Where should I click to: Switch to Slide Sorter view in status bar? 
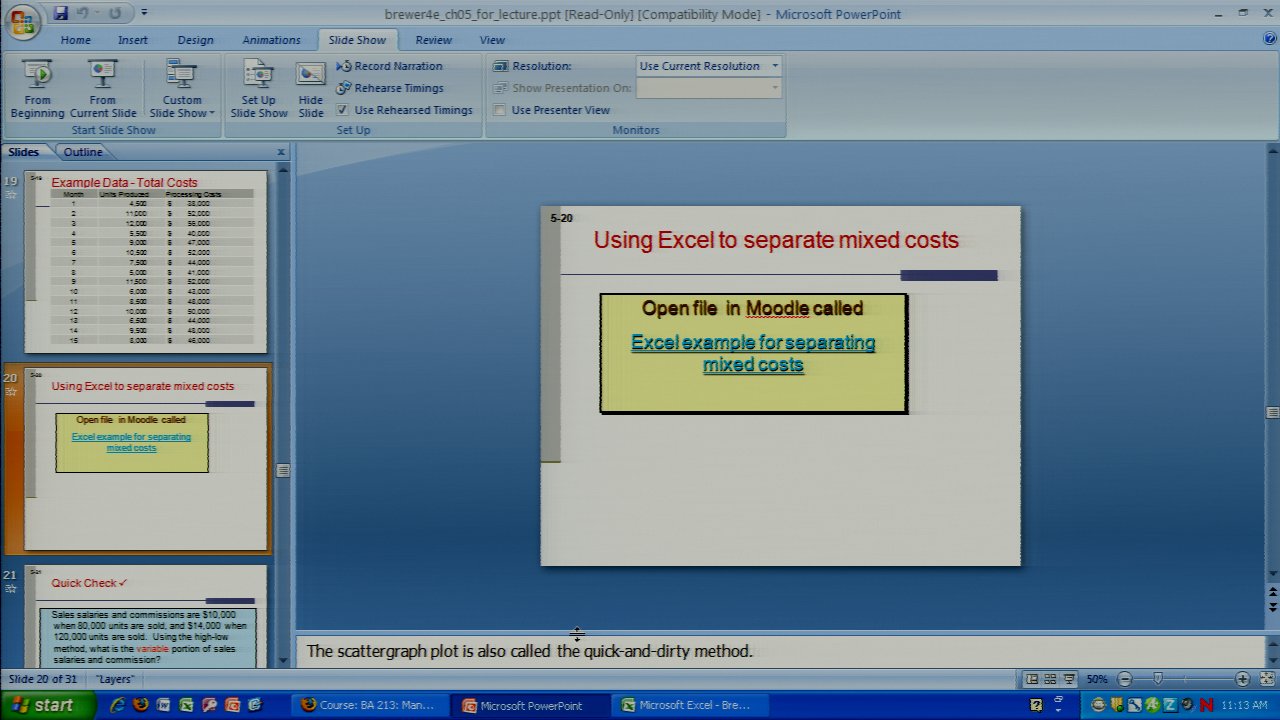(x=1051, y=679)
